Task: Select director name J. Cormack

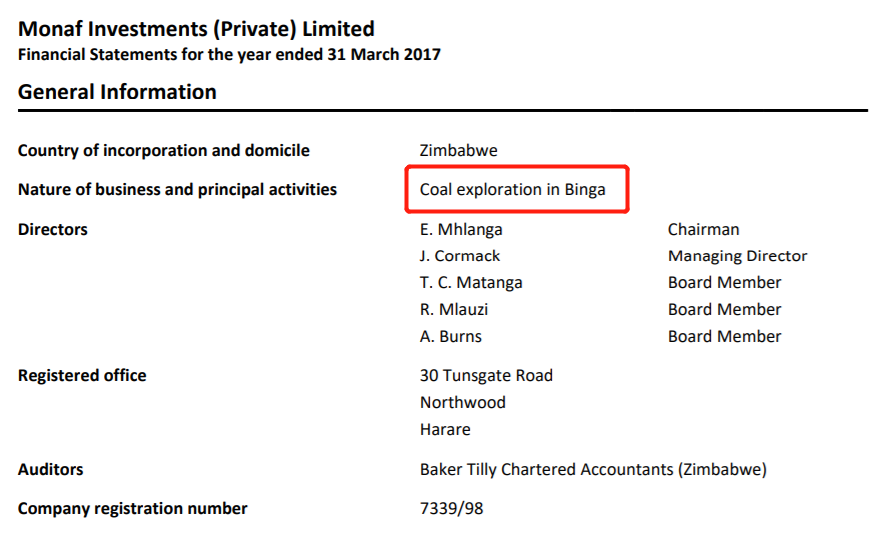Action: point(460,256)
